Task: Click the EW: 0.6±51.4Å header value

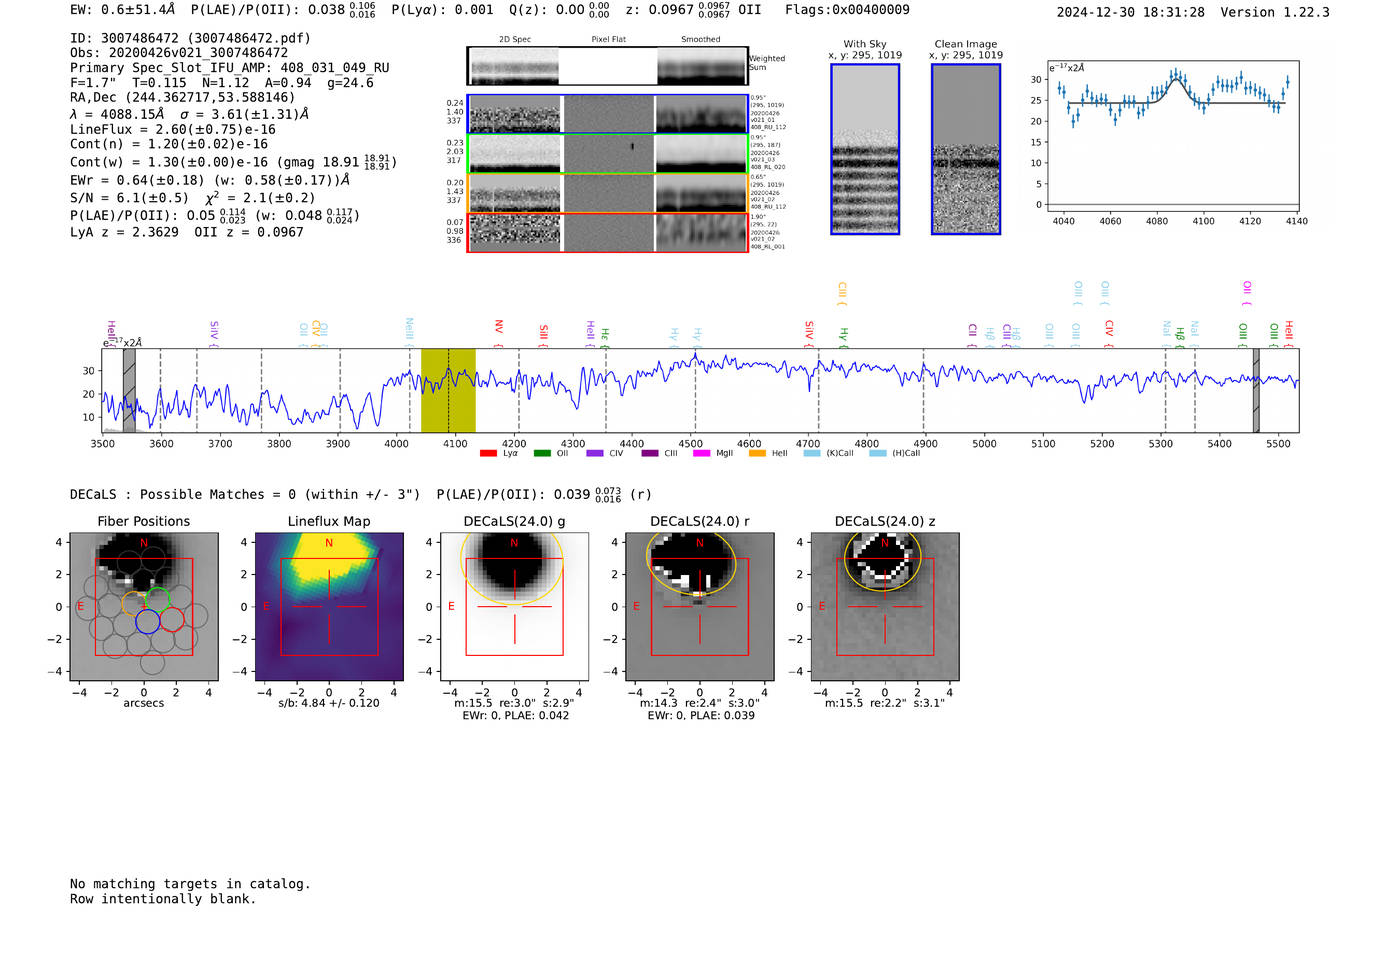Action: (122, 10)
